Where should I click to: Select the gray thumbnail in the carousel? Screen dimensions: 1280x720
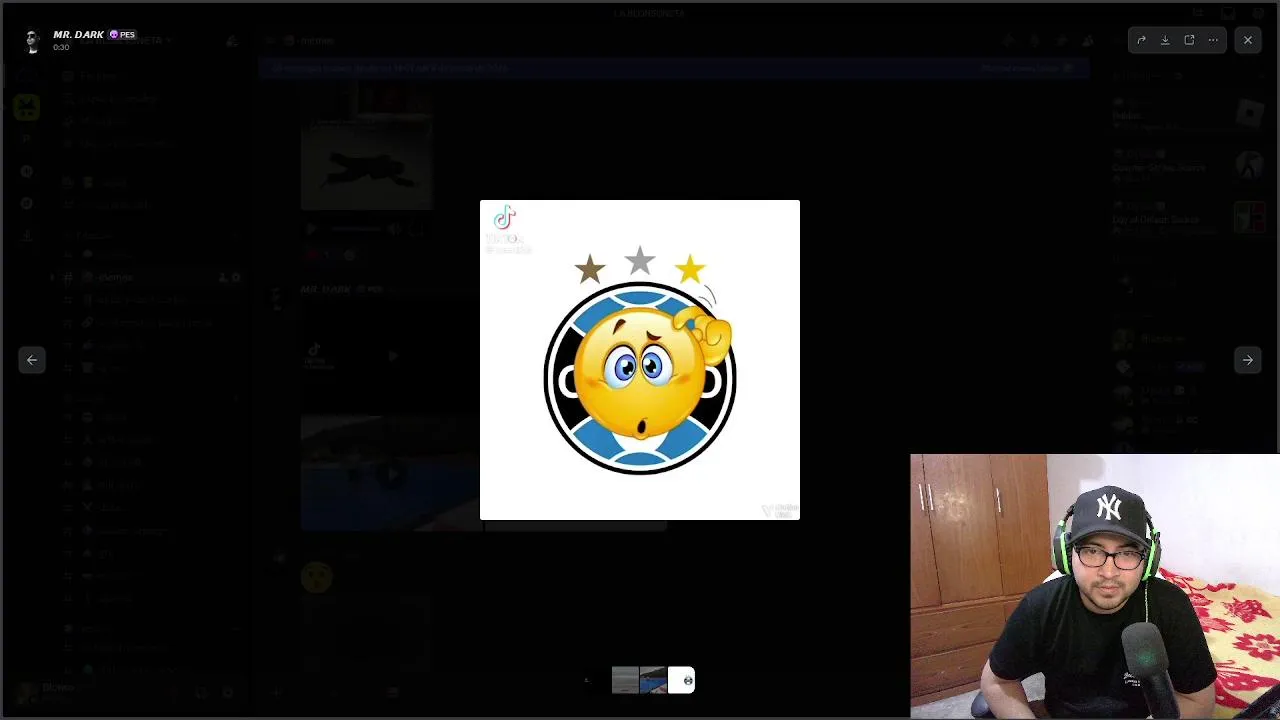point(625,681)
